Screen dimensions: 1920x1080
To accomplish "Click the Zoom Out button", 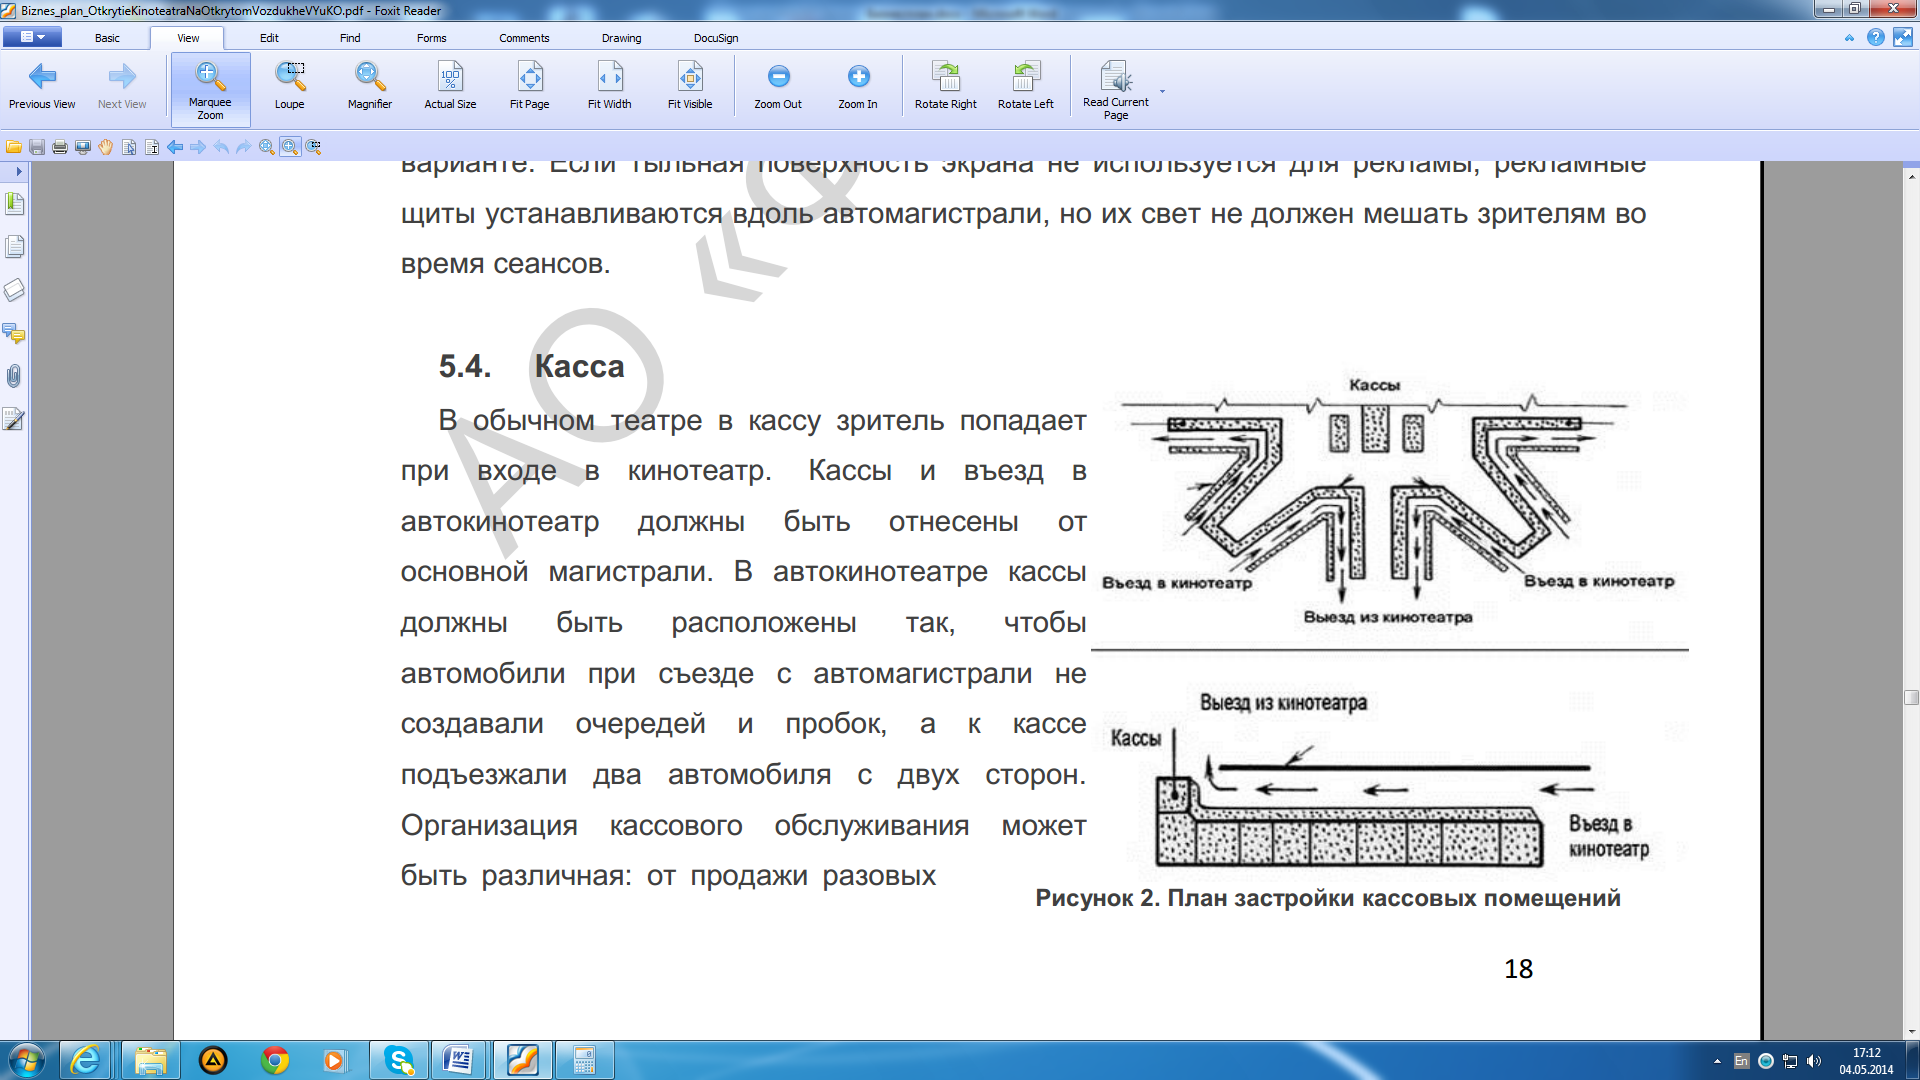I will [778, 86].
